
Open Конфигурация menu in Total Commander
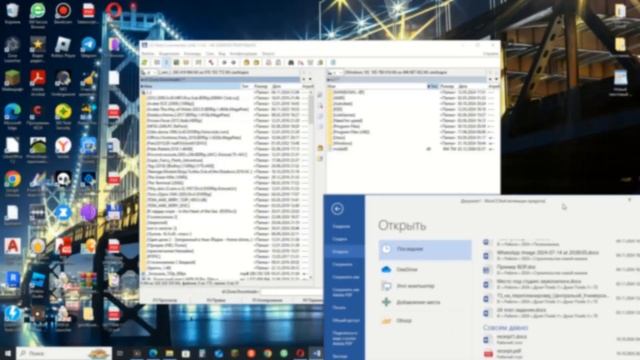243,53
